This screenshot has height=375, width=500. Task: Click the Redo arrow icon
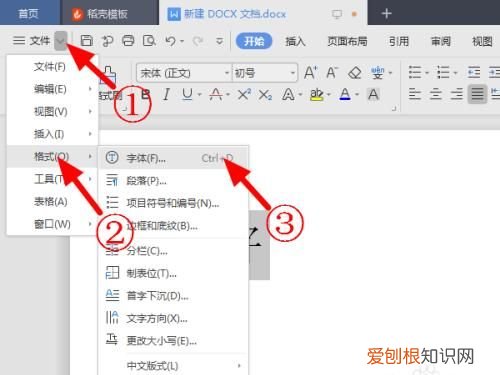198,41
